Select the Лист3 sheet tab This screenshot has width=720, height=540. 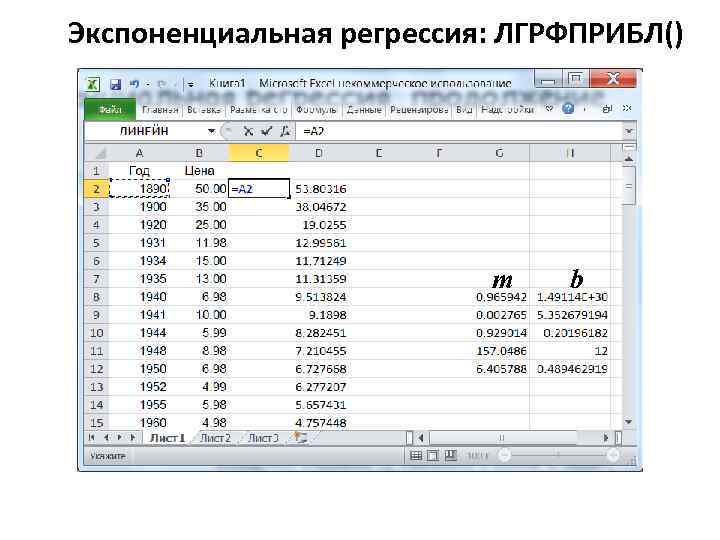pyautogui.click(x=263, y=438)
